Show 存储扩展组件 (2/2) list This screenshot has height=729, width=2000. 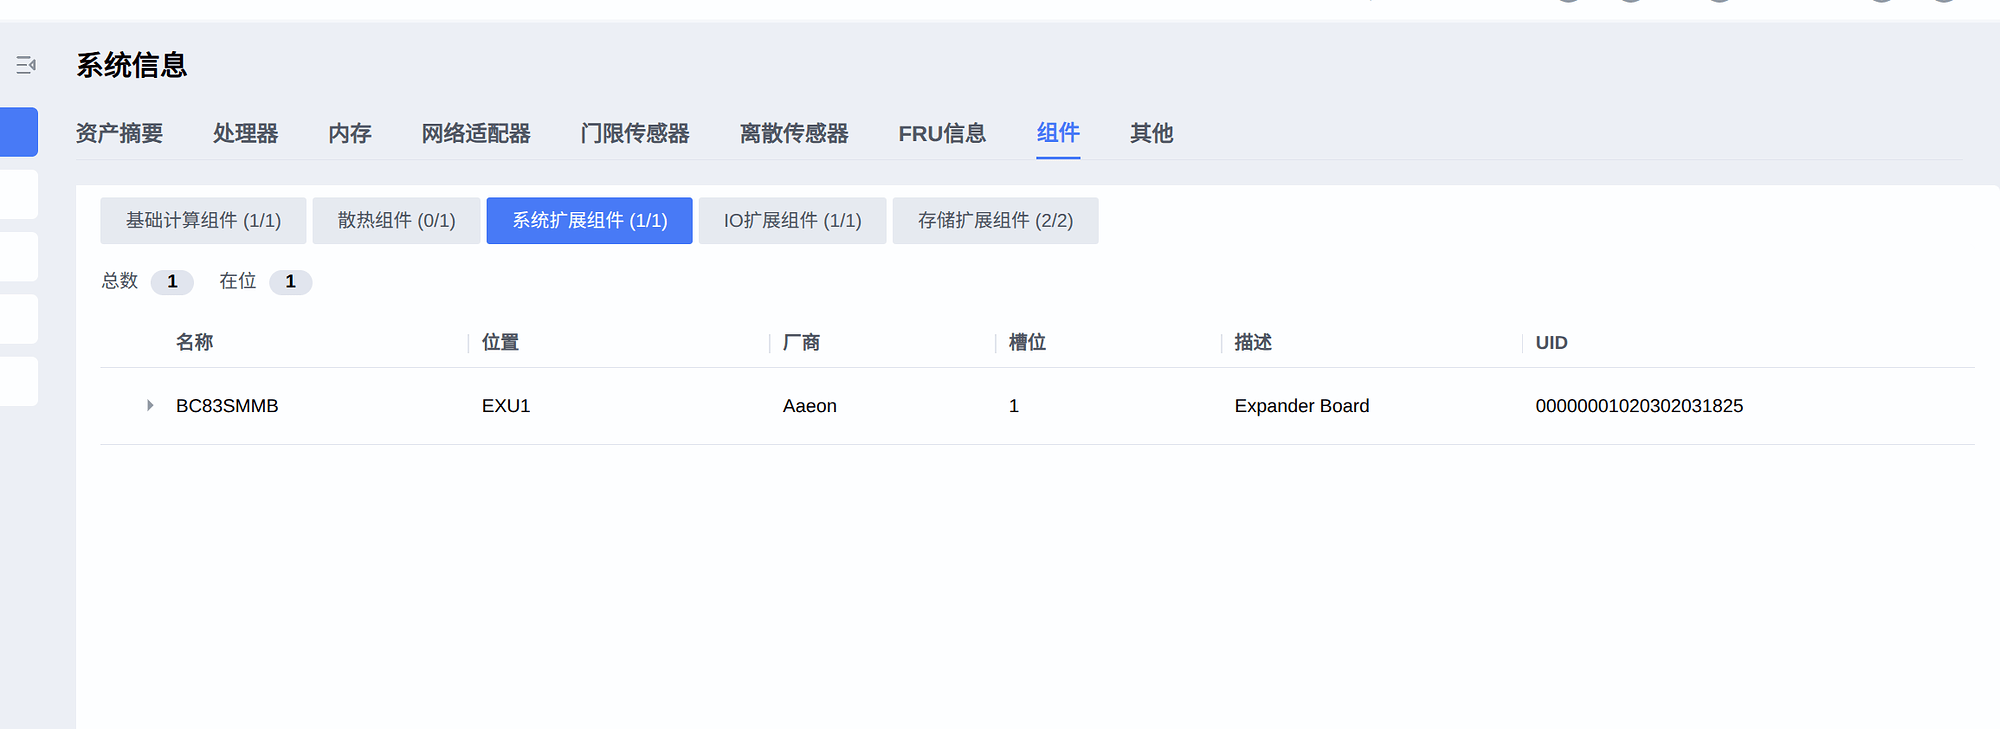point(996,220)
